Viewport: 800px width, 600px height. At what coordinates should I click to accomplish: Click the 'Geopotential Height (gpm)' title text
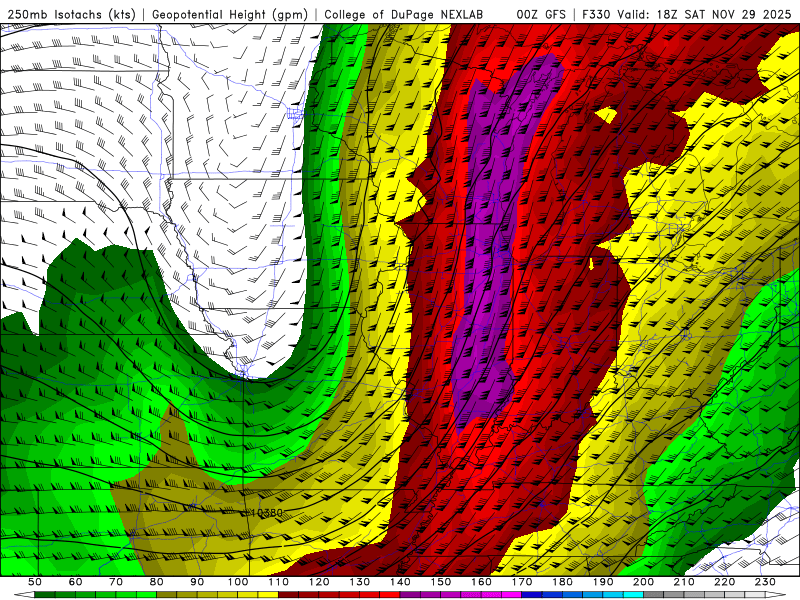click(230, 14)
